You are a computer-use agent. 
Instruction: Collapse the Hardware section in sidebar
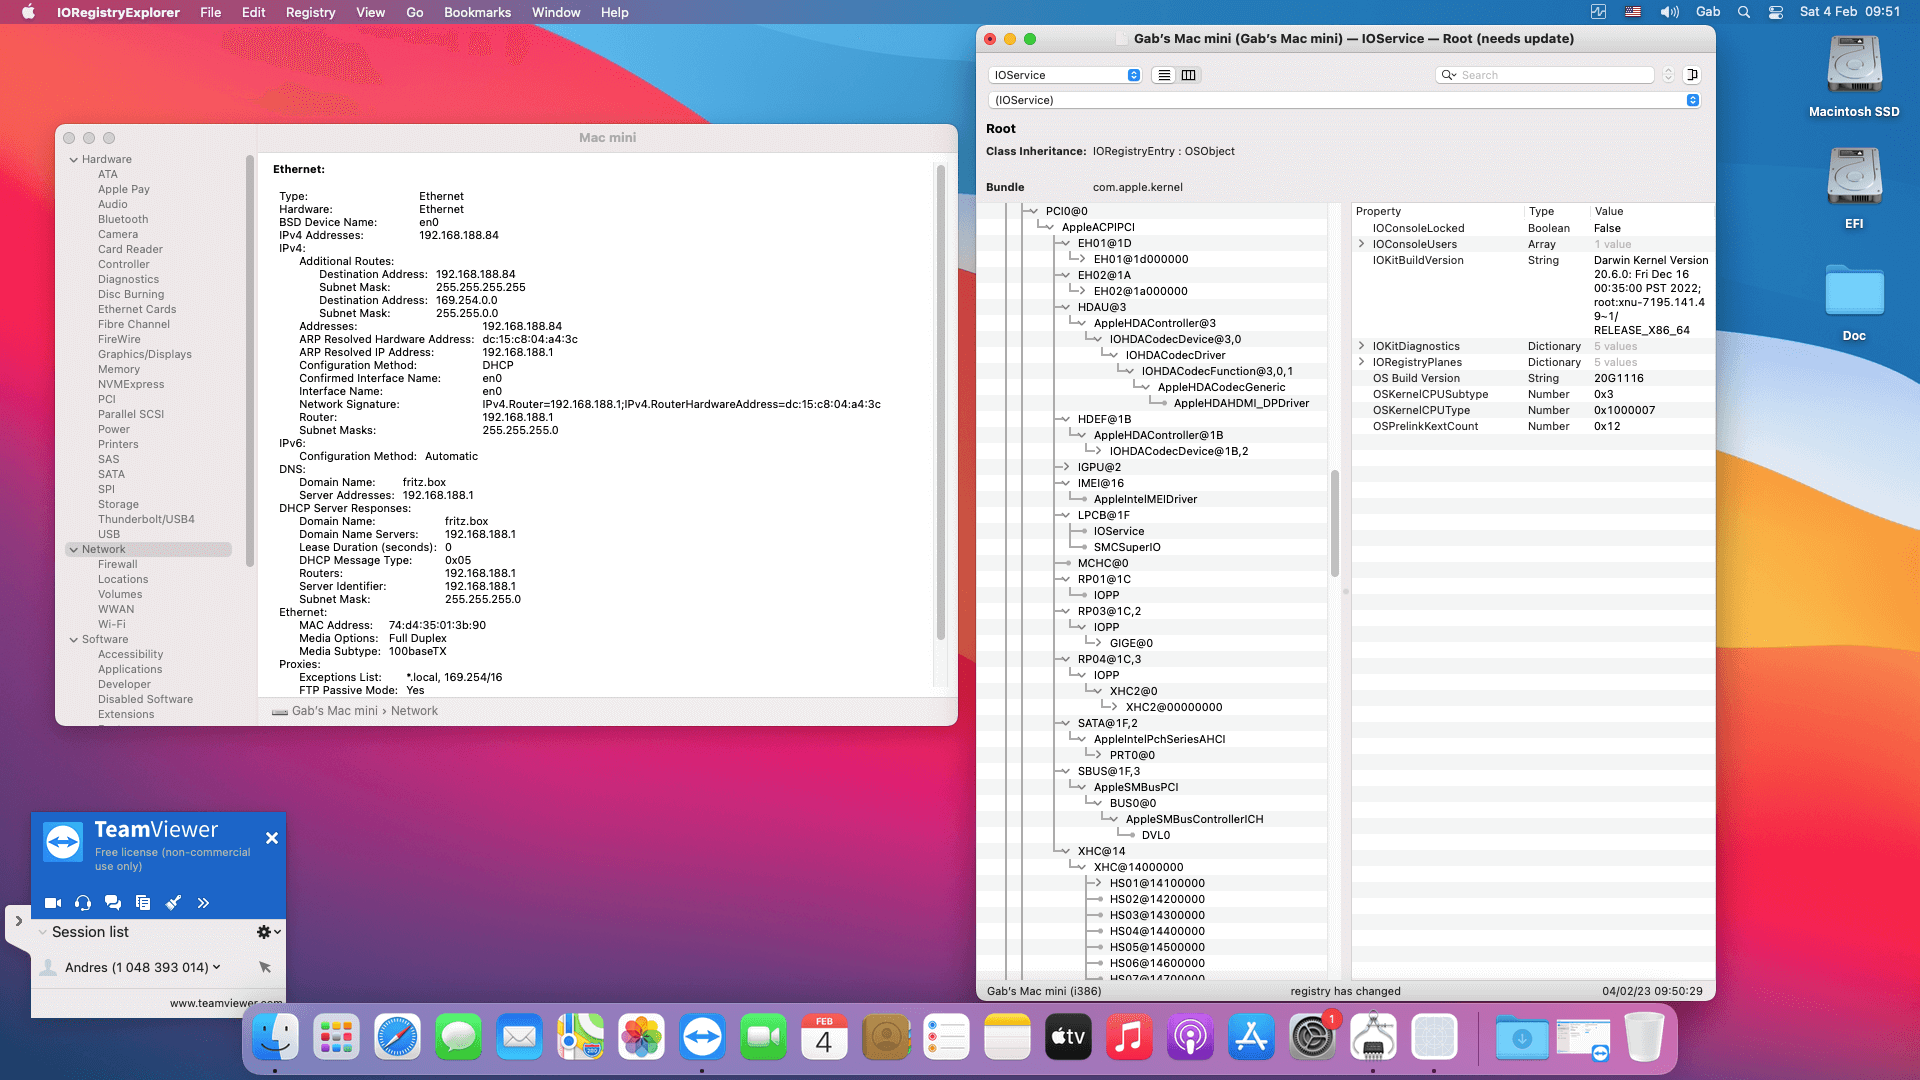click(74, 159)
